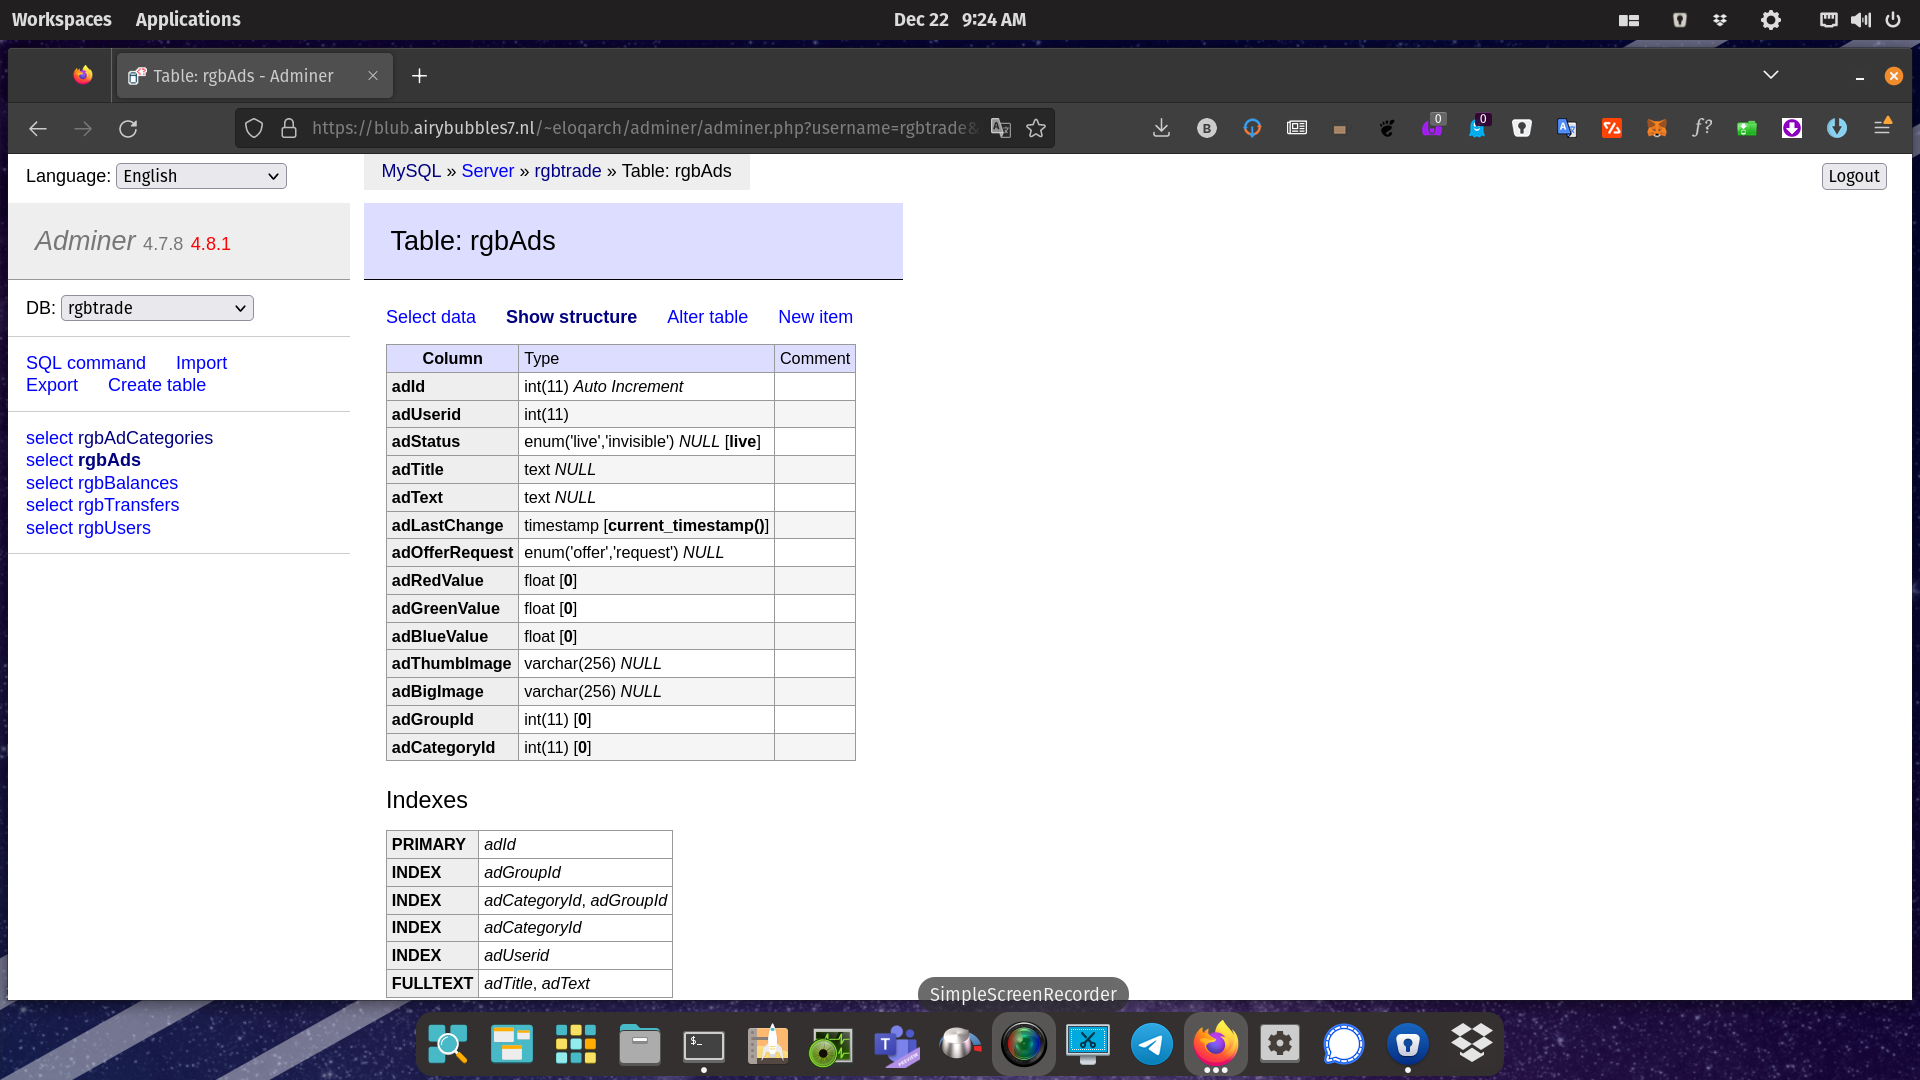
Task: Click the font finder f? extension
Action: (1702, 128)
